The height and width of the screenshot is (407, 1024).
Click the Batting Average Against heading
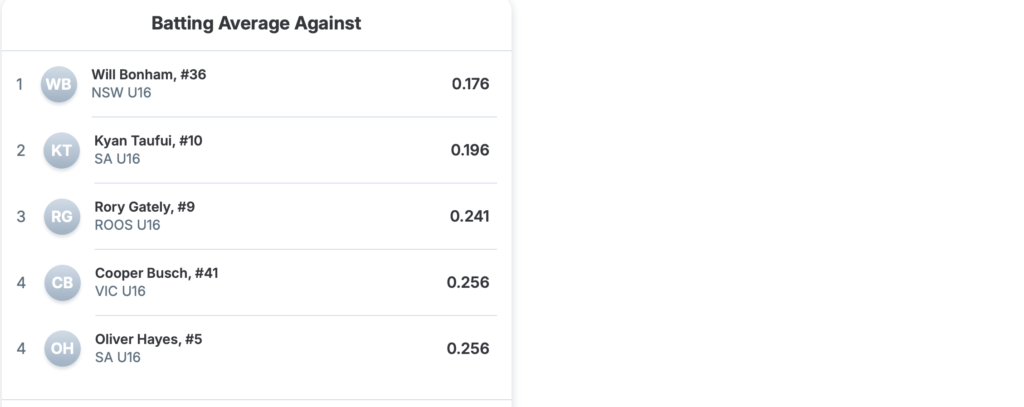tap(256, 23)
